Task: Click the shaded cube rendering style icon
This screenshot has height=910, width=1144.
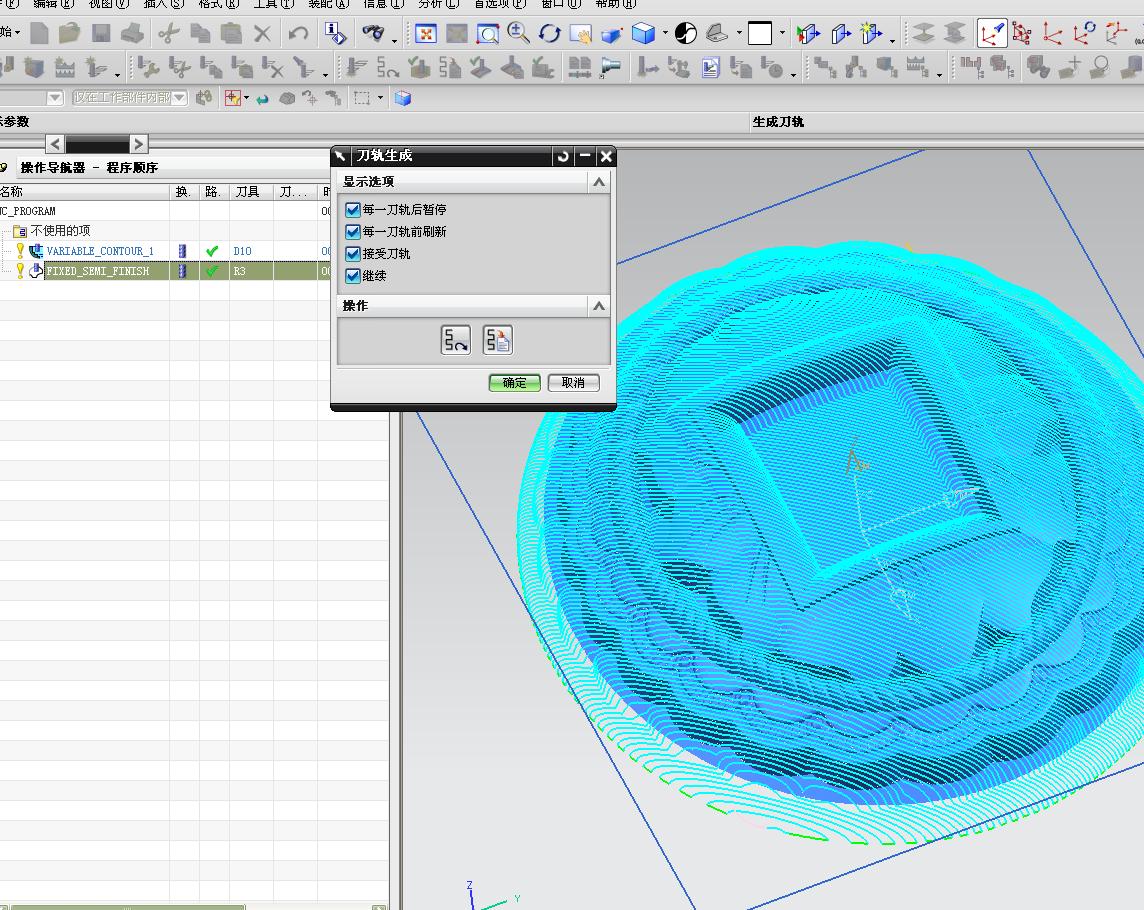Action: [644, 34]
